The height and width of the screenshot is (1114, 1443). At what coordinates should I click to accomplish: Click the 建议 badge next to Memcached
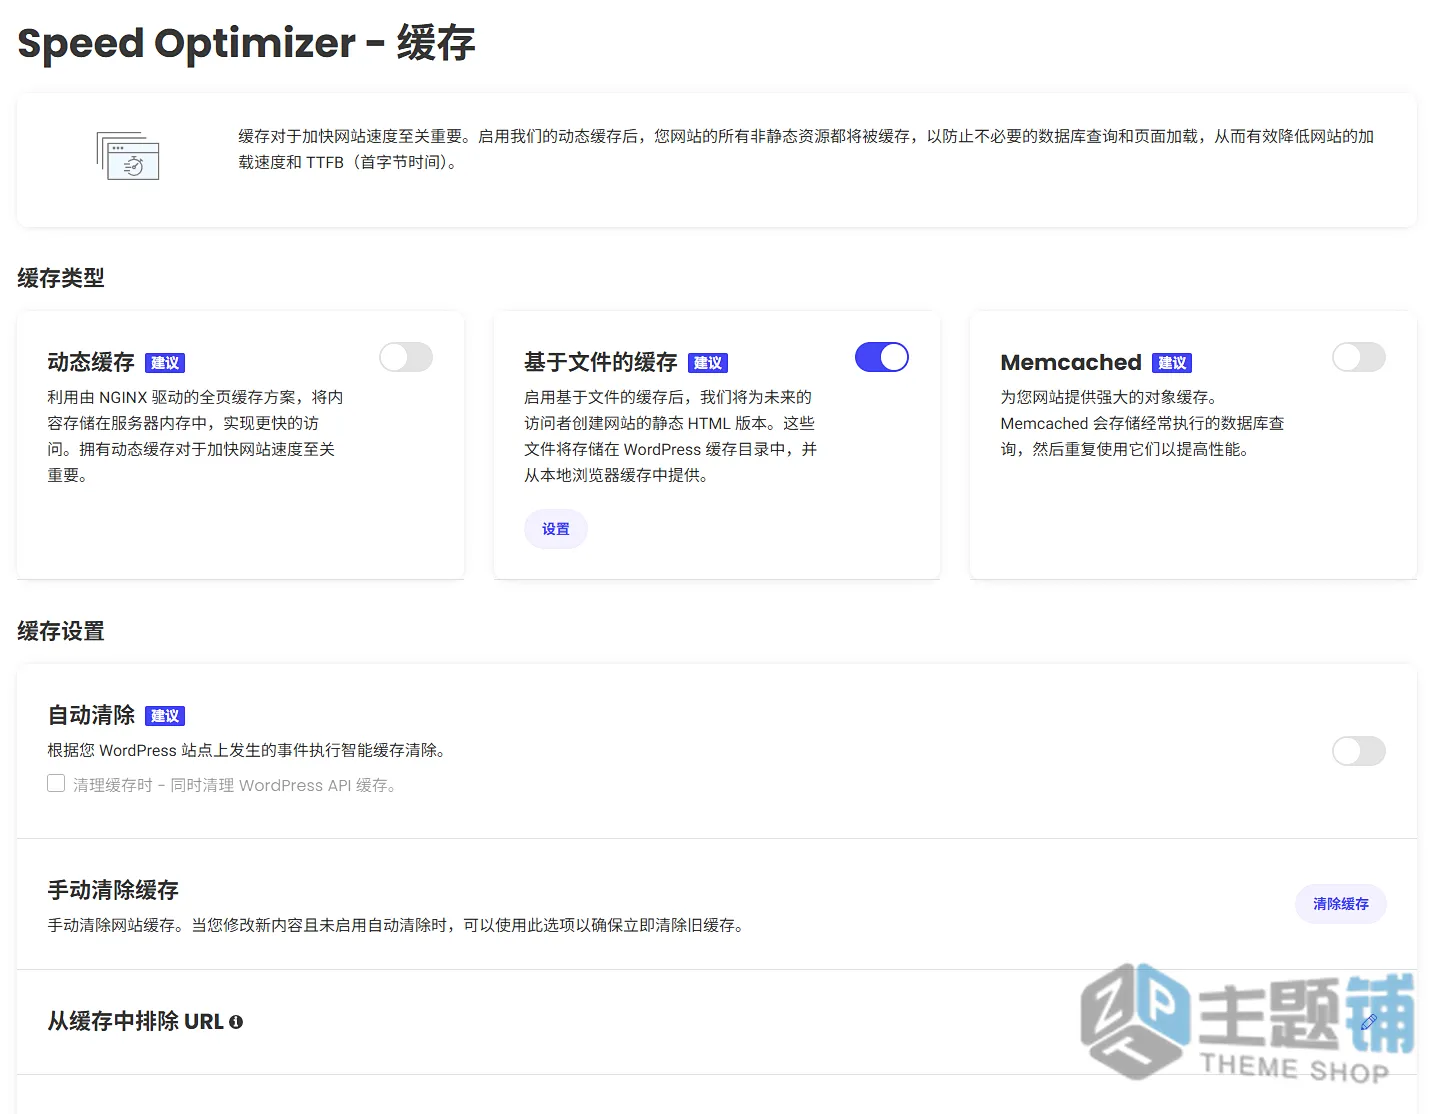(1172, 363)
